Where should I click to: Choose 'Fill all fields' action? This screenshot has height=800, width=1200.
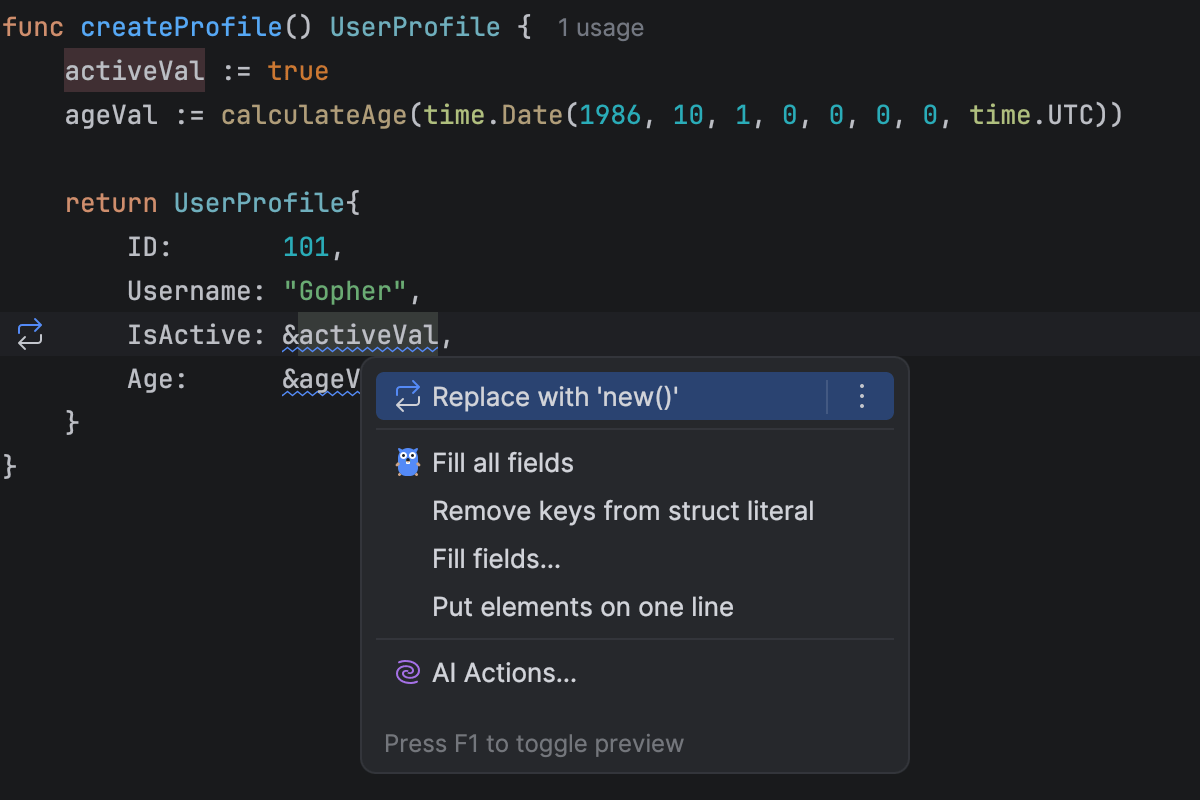coord(635,463)
